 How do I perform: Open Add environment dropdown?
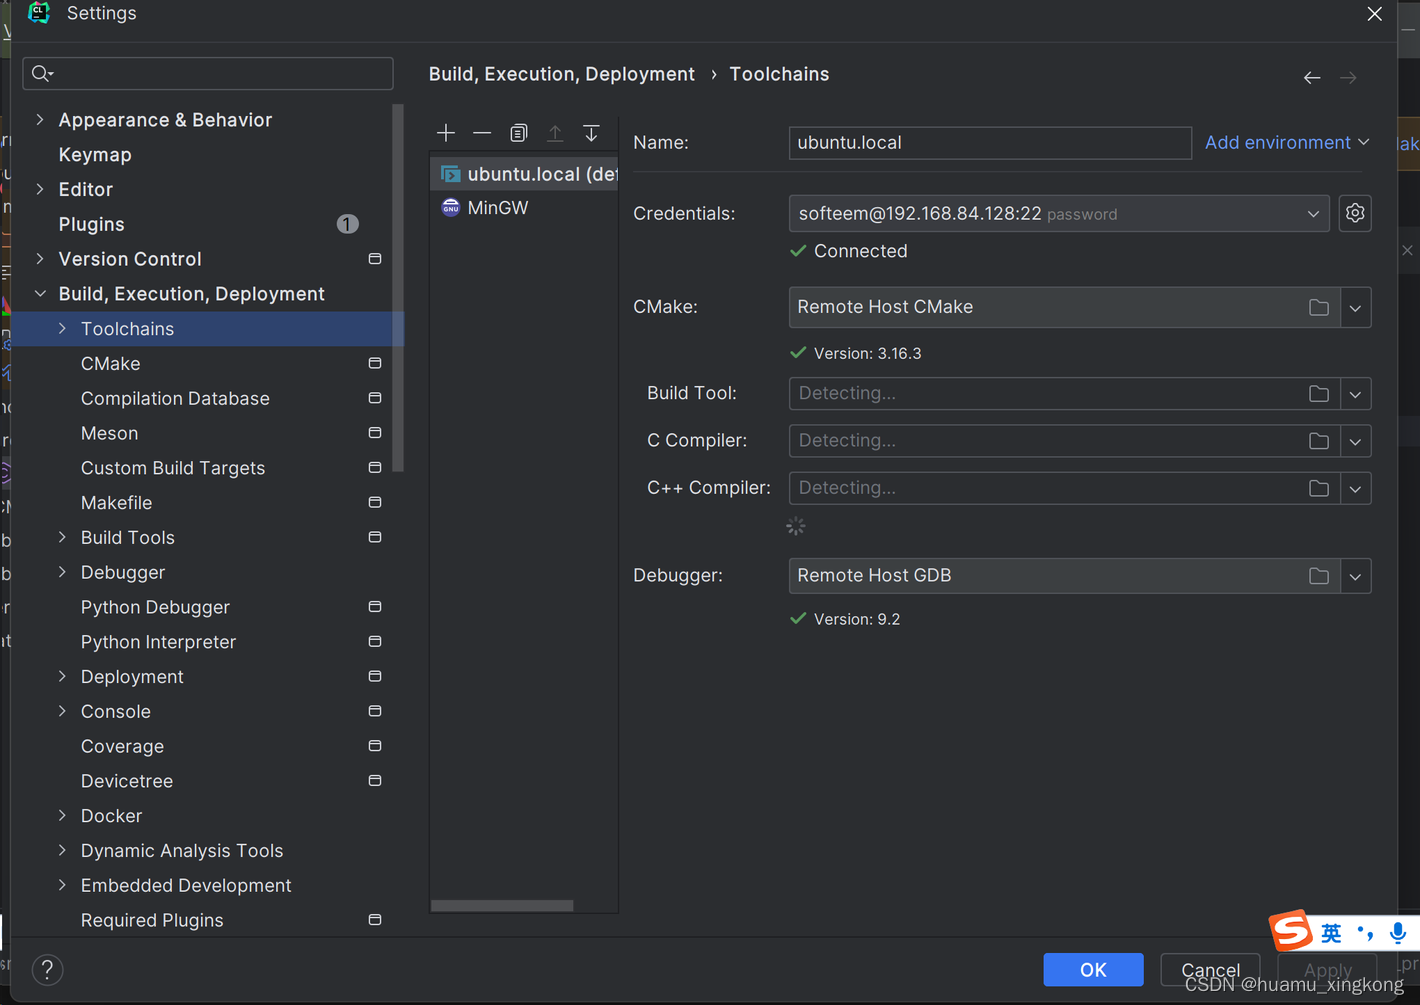pos(1287,142)
